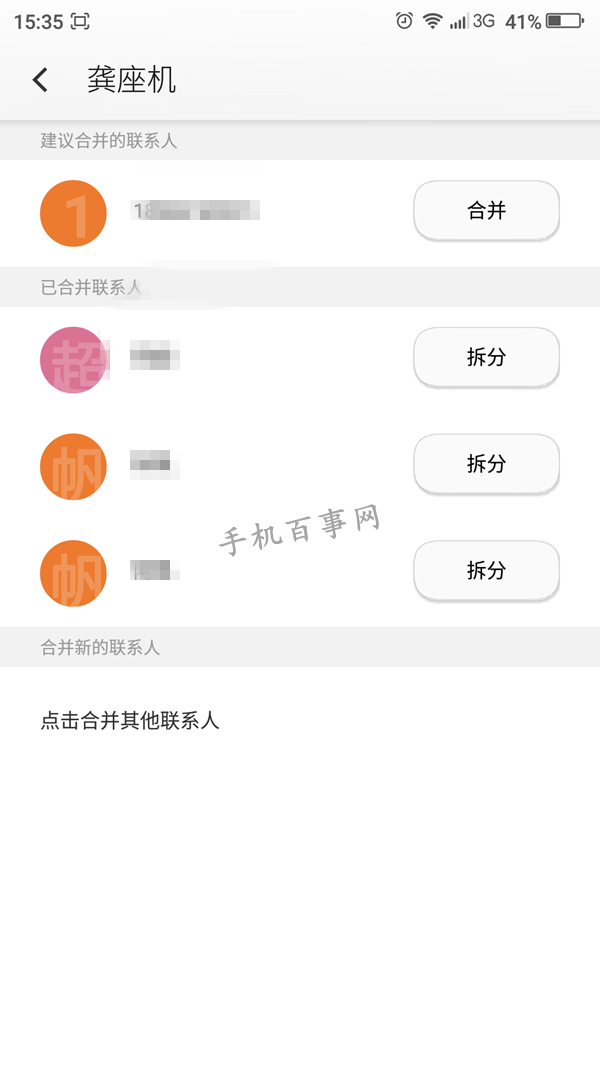Tap the top 拆分 split button
600x1067 pixels.
pyautogui.click(x=486, y=357)
